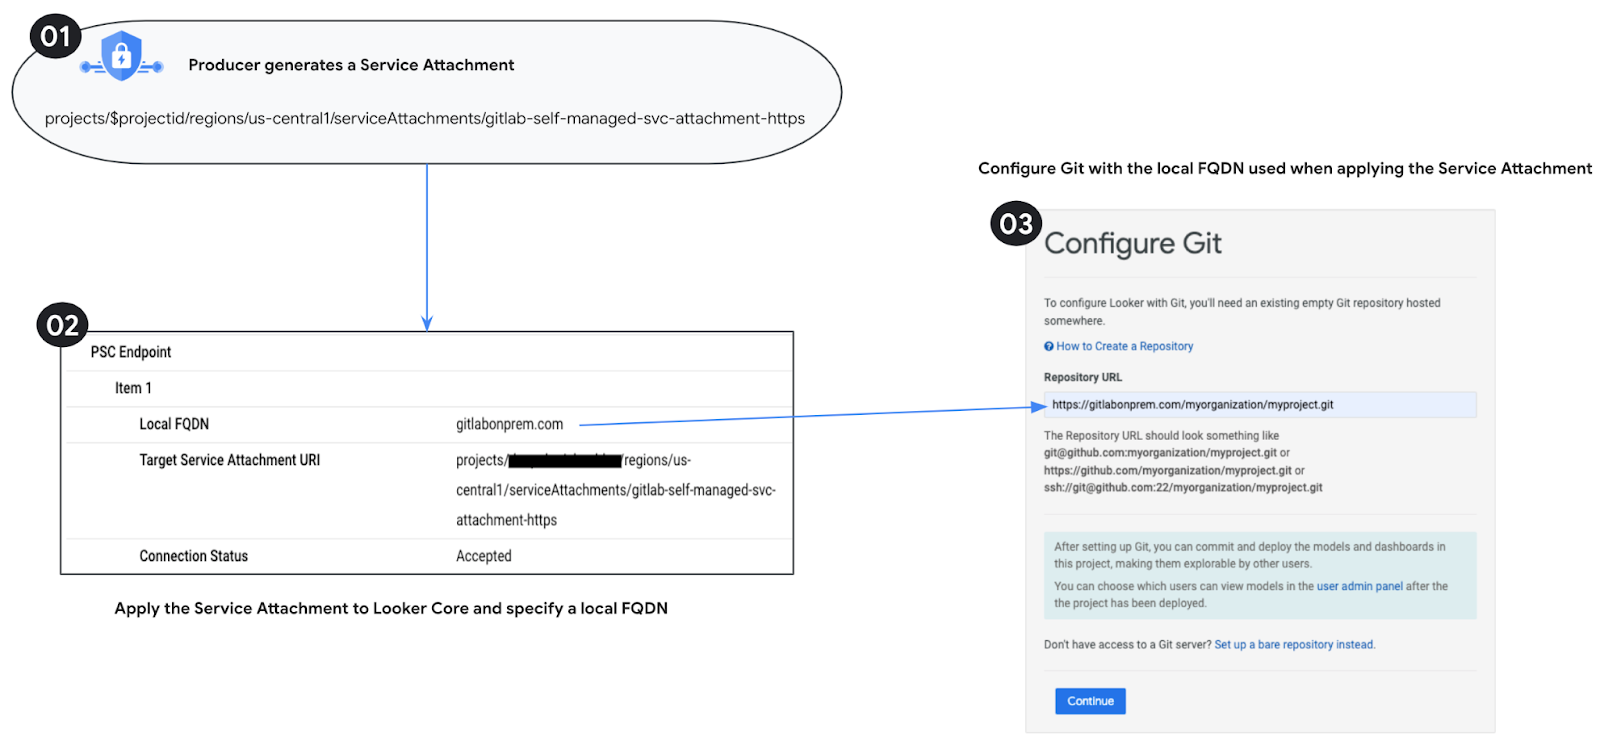This screenshot has width=1600, height=744.
Task: Click the PSC Endpoint header
Action: (x=131, y=352)
